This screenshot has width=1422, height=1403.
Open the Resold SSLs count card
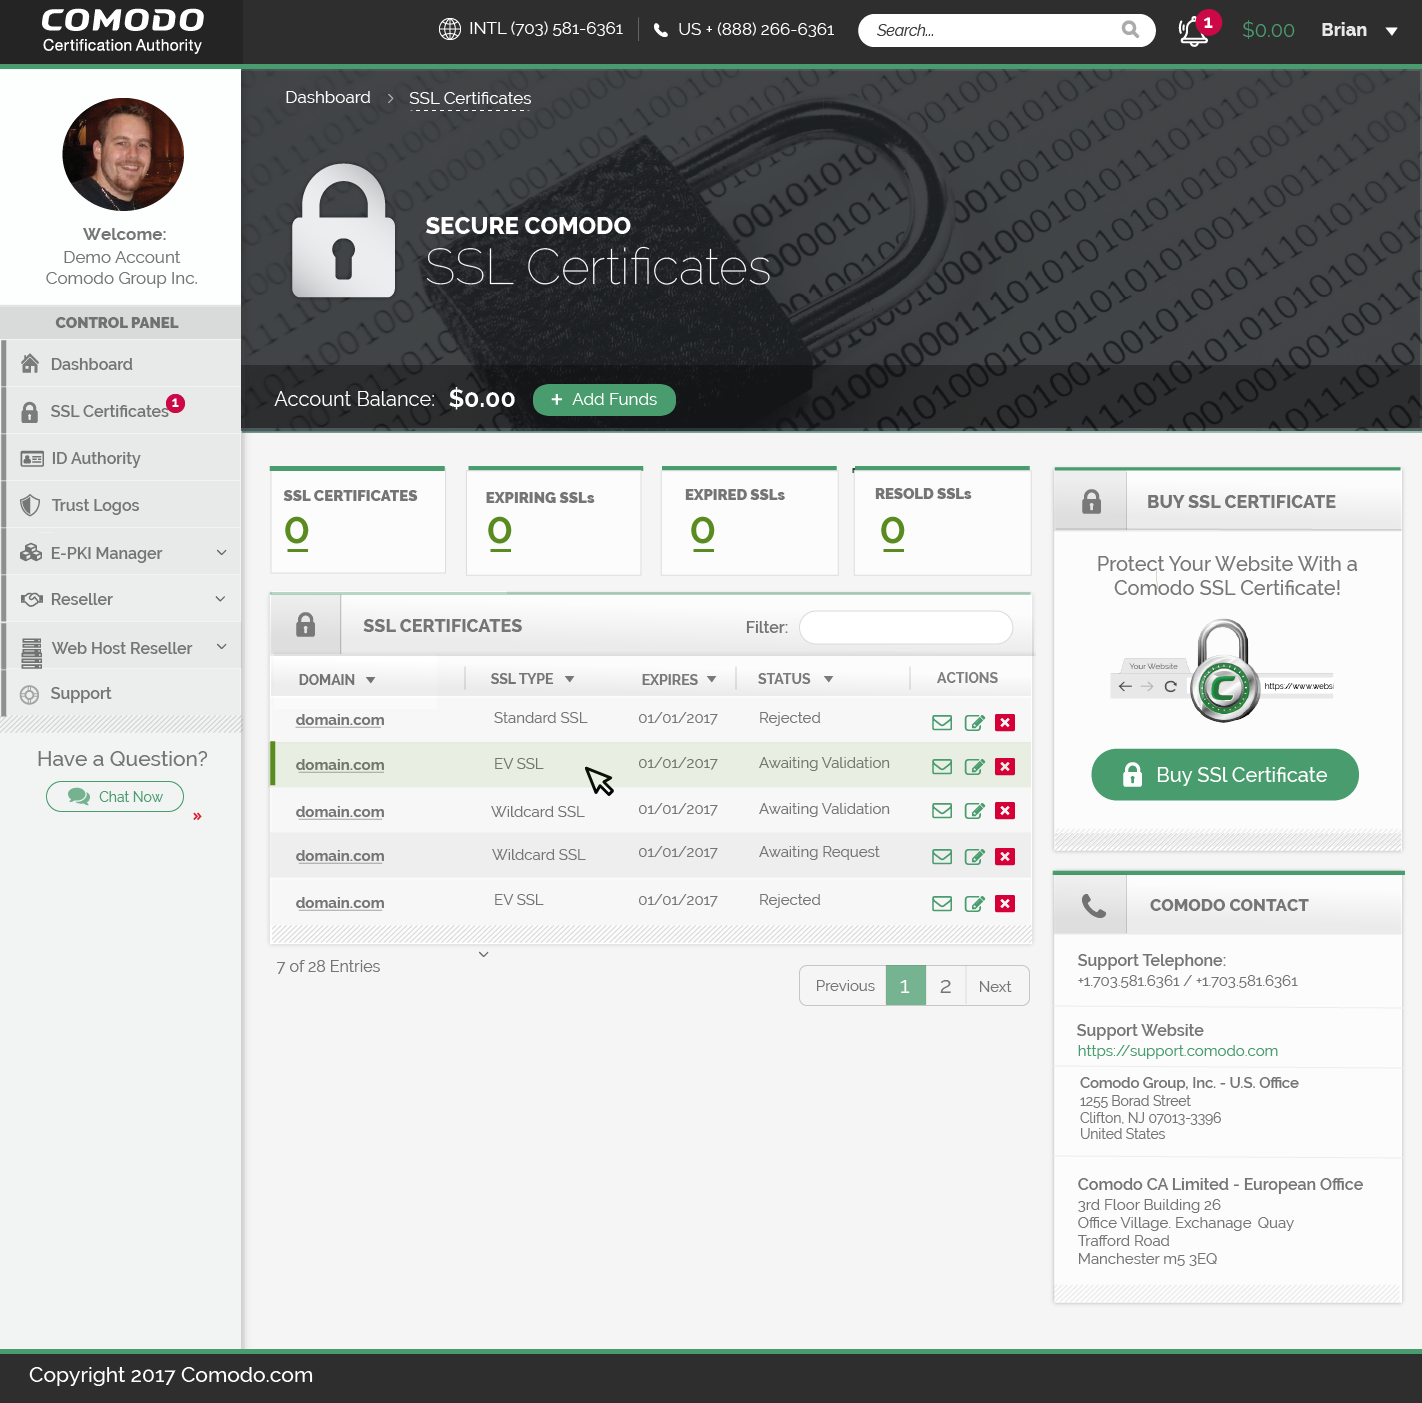(942, 521)
